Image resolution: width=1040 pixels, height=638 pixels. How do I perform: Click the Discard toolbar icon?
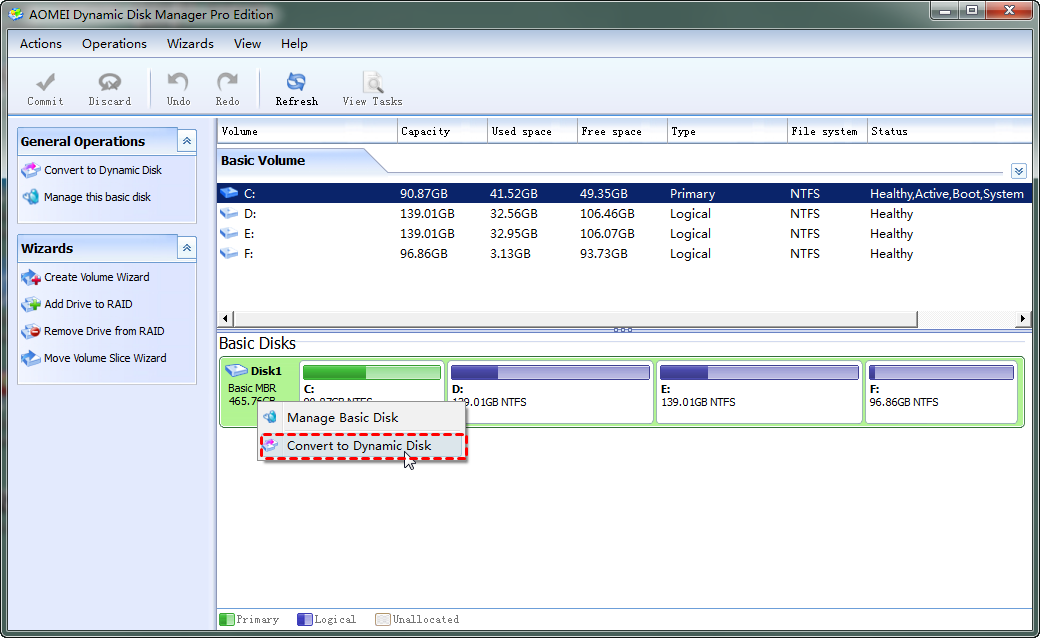[109, 82]
